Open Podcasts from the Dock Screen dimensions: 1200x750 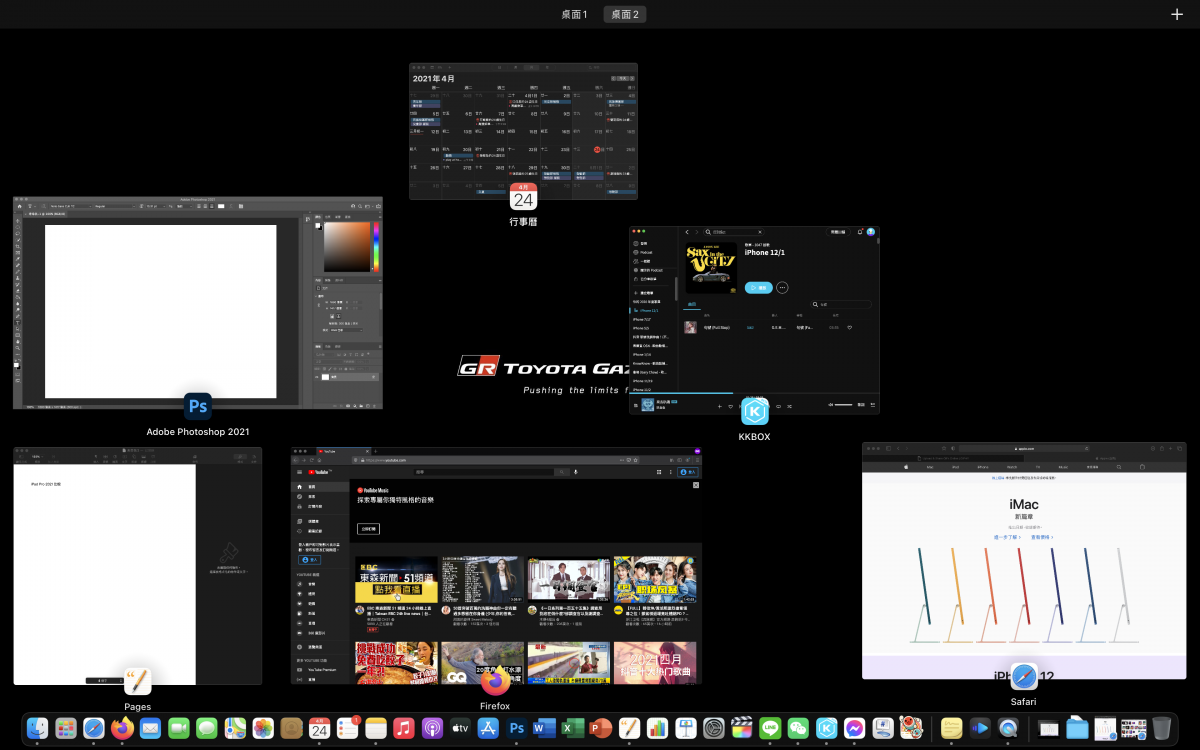[432, 729]
